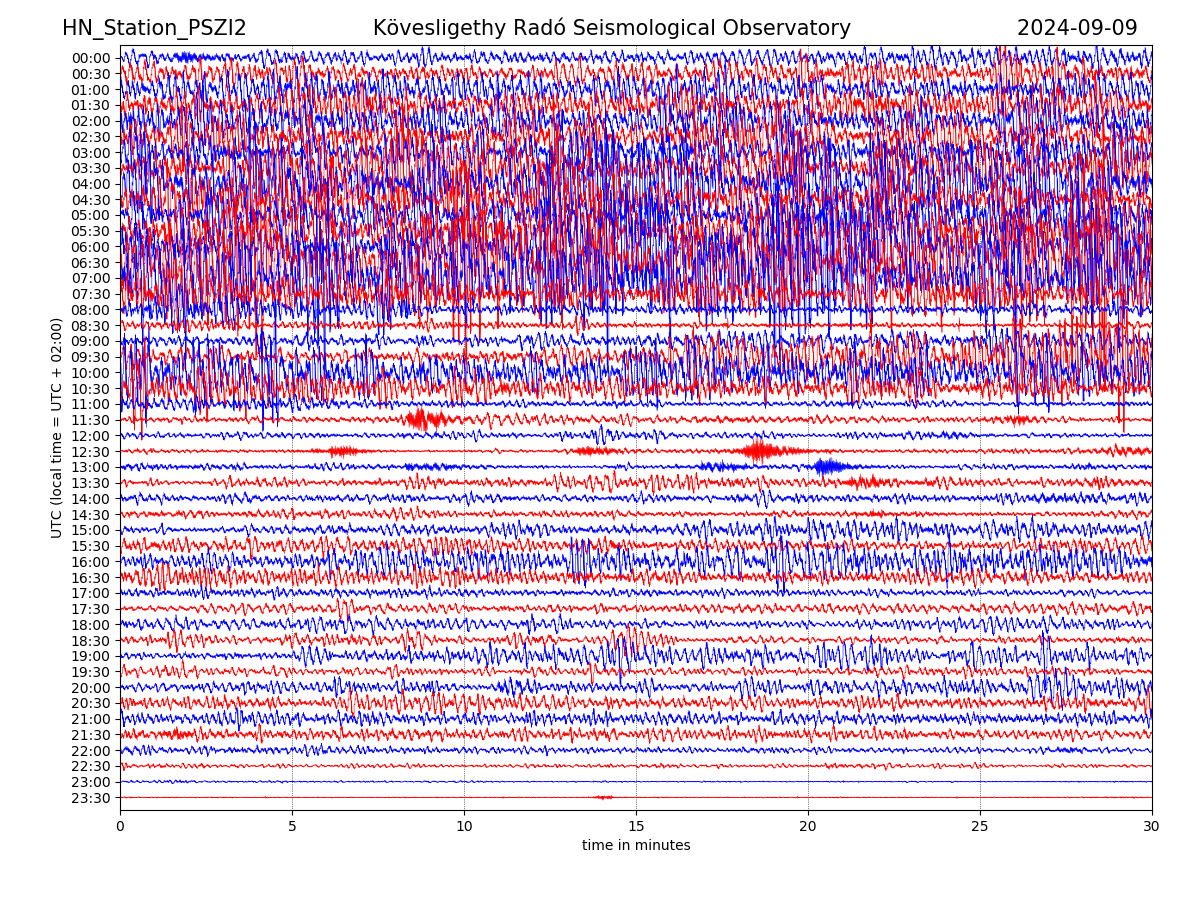Select the 12:30 row label
1200x900 pixels.
[90, 452]
